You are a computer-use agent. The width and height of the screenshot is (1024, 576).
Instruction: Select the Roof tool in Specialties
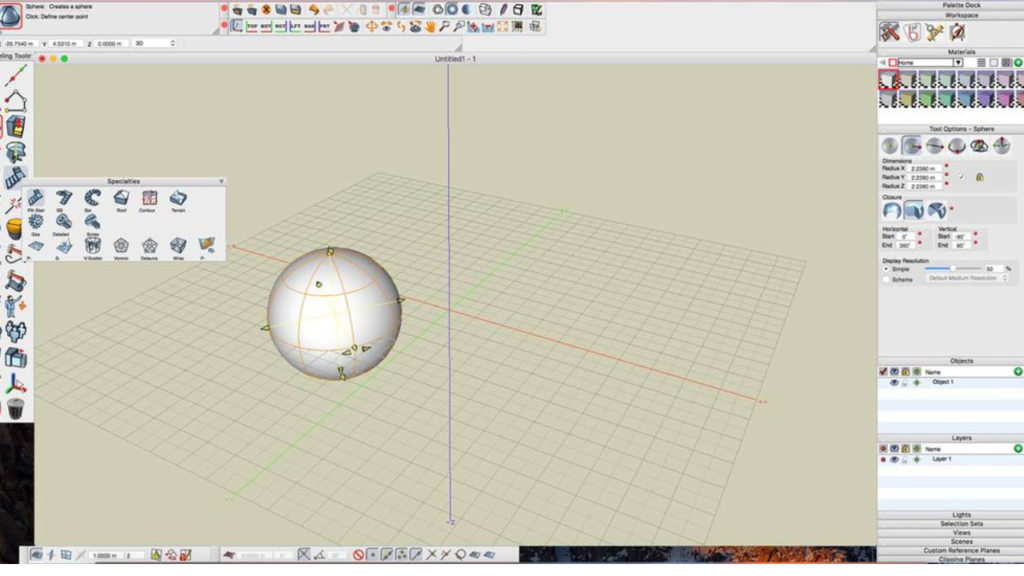(121, 198)
